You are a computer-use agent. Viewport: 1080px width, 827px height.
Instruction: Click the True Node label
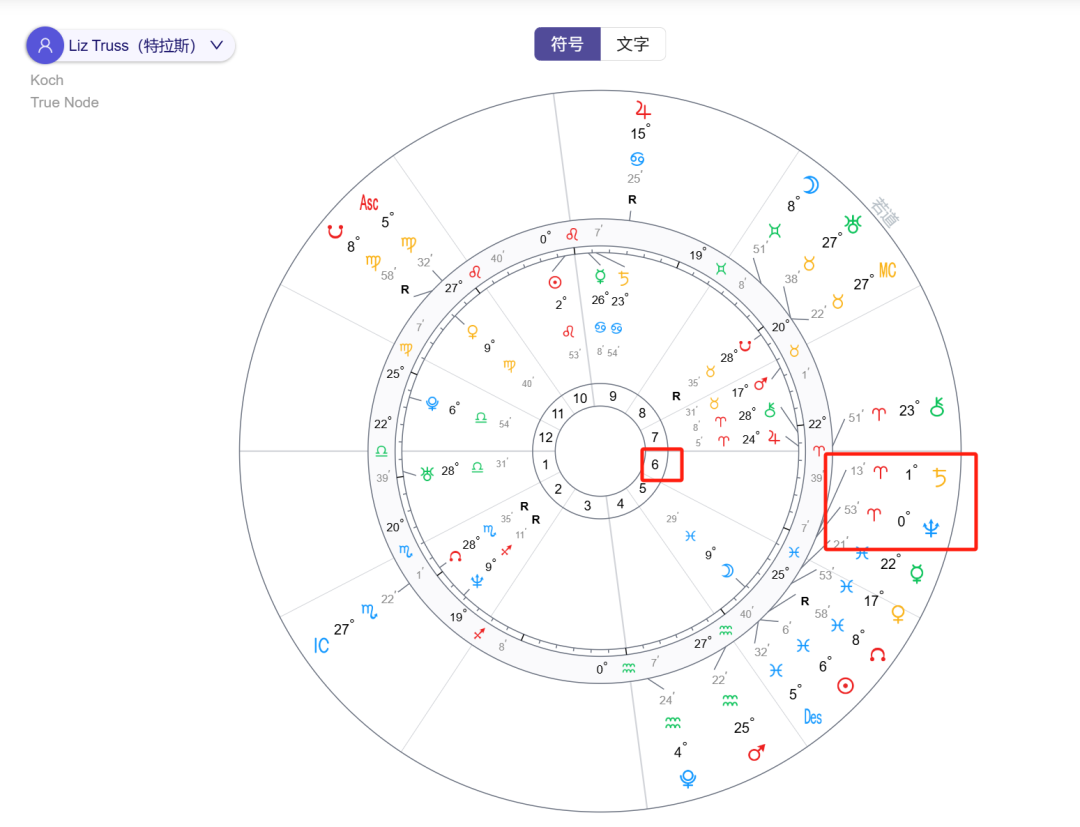(65, 103)
